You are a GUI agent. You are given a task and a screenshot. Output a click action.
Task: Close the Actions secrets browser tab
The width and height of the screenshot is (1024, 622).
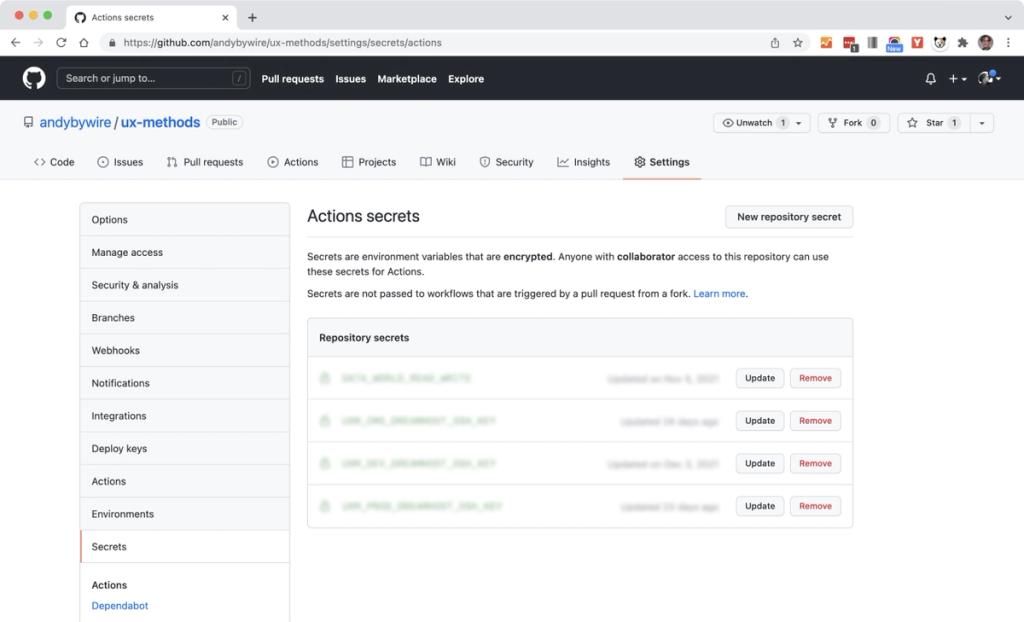pos(225,18)
